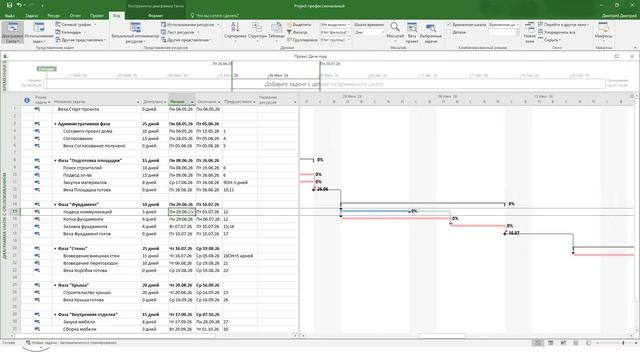Click the Save icon in quick access toolbar
This screenshot has height=360, width=640.
tap(9, 5)
